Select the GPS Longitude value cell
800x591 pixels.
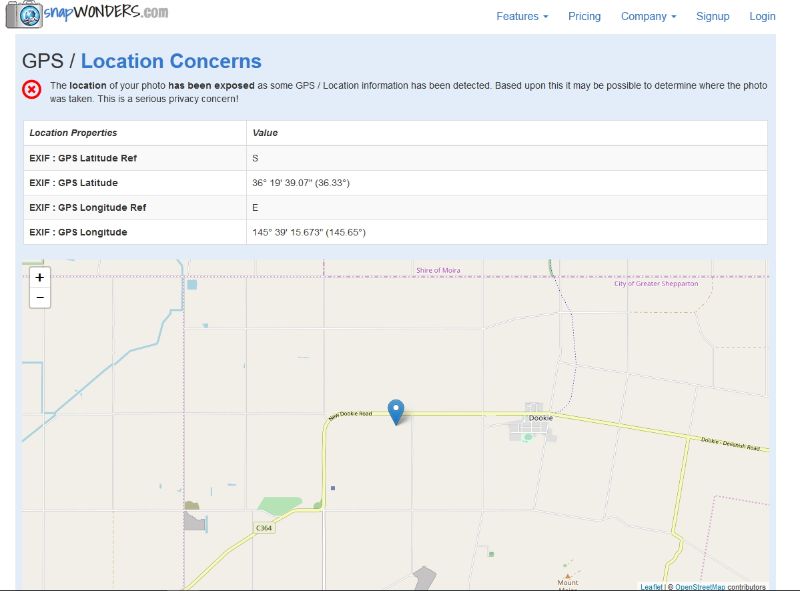[507, 232]
